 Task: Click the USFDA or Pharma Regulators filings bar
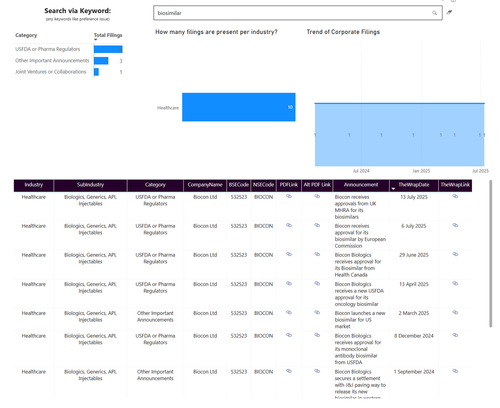108,49
